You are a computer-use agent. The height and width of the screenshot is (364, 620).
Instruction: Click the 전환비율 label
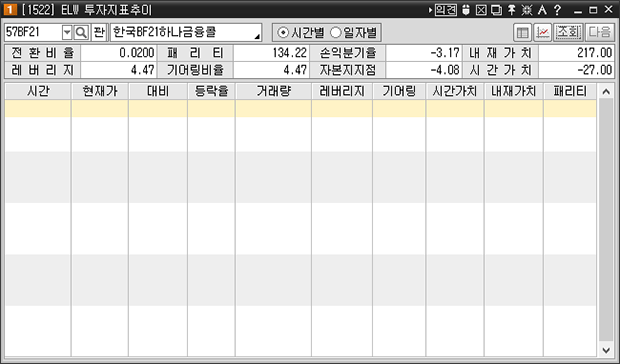(43, 53)
